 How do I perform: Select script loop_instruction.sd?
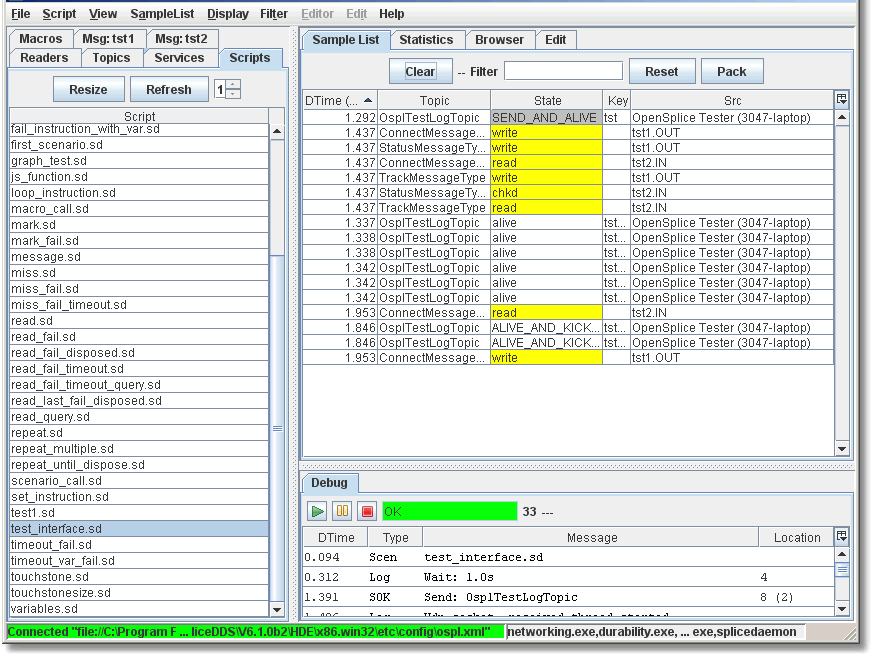click(139, 192)
